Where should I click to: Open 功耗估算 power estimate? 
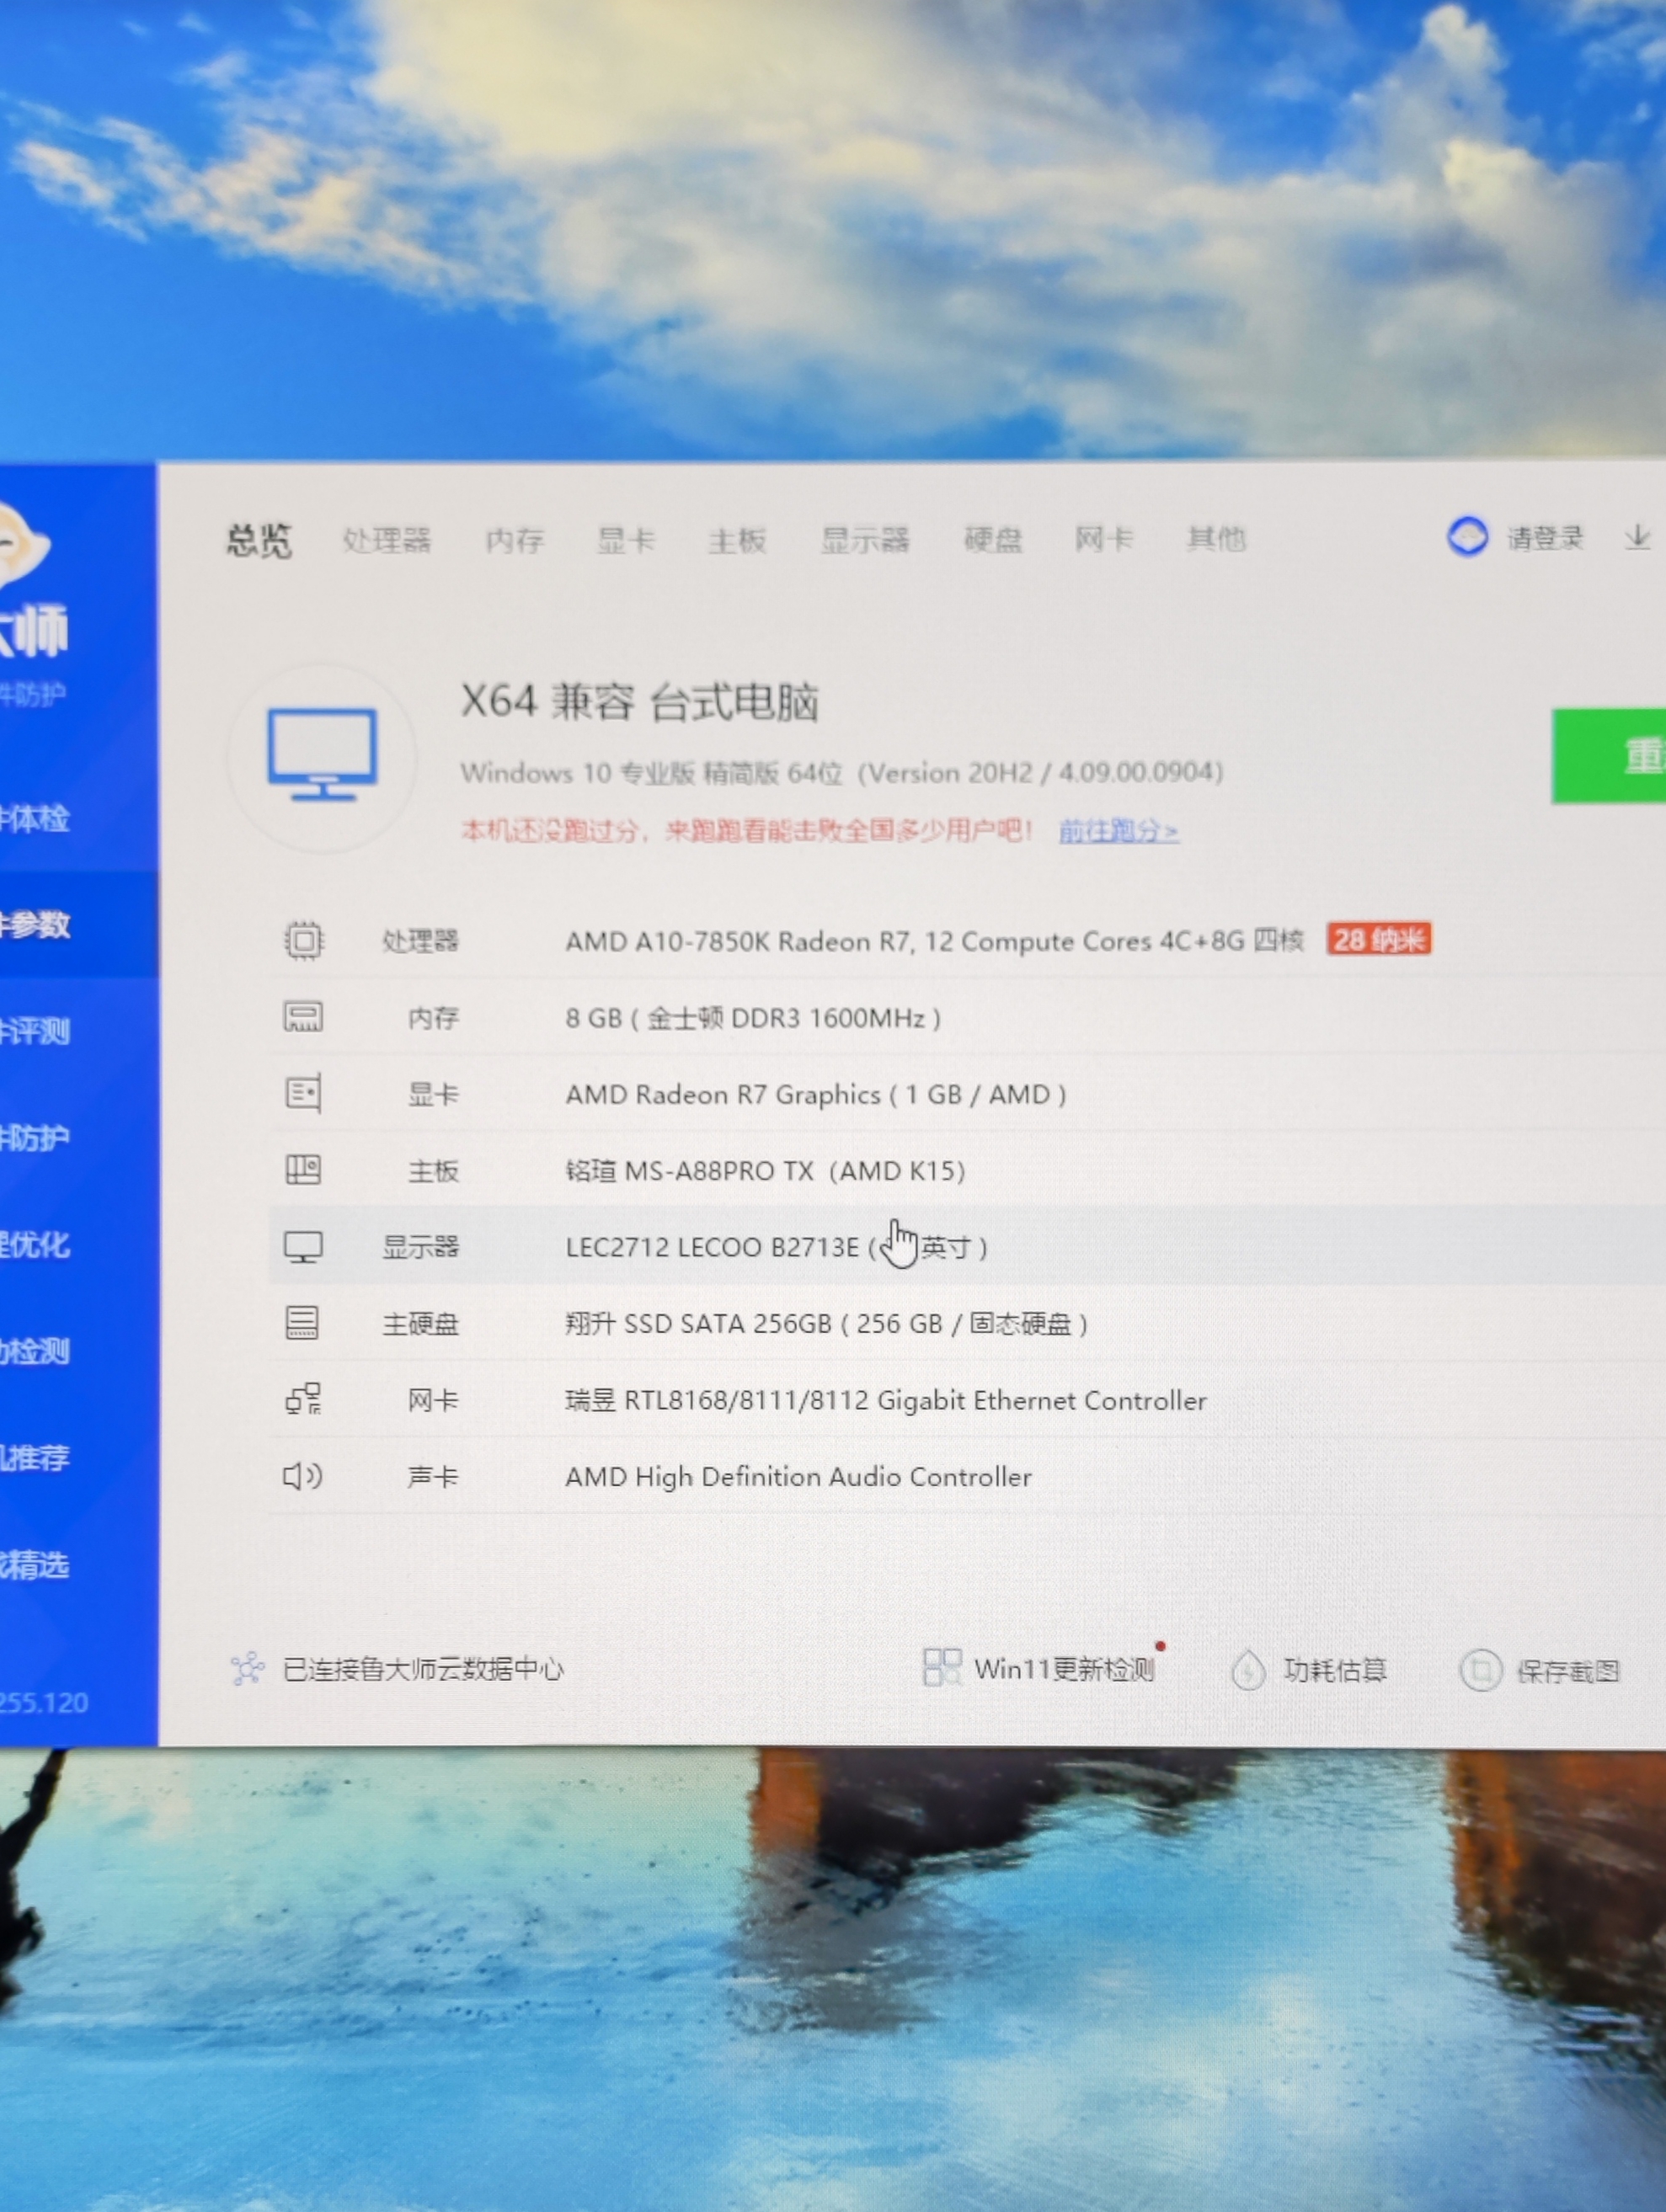click(x=1335, y=1670)
